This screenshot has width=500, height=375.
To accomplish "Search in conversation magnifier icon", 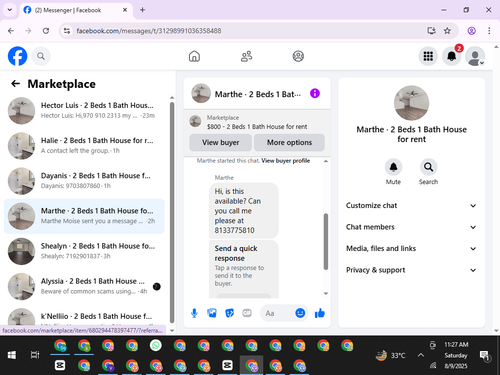I will point(428,167).
